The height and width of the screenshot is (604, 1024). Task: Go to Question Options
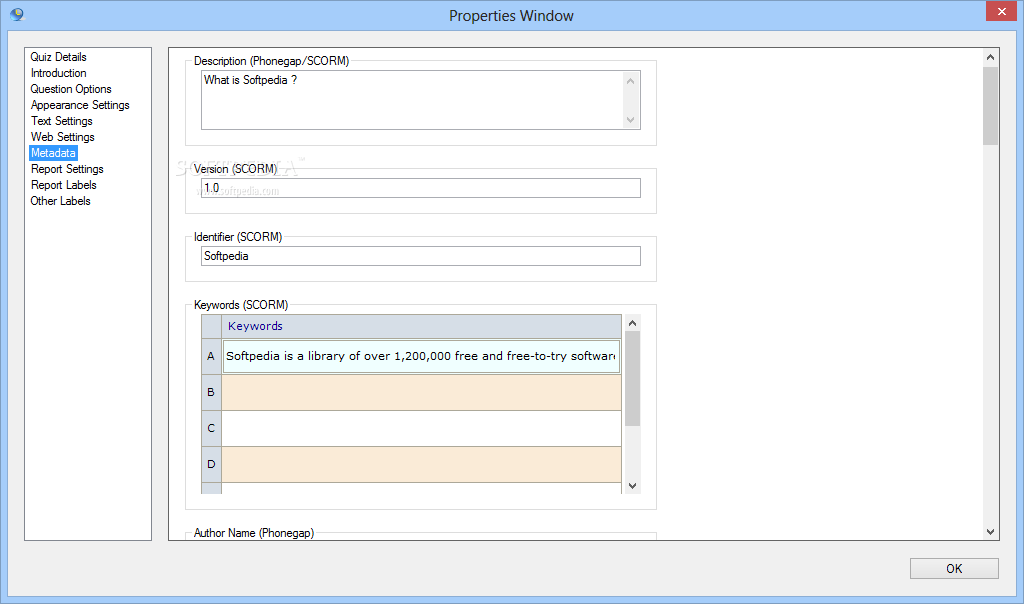[71, 89]
